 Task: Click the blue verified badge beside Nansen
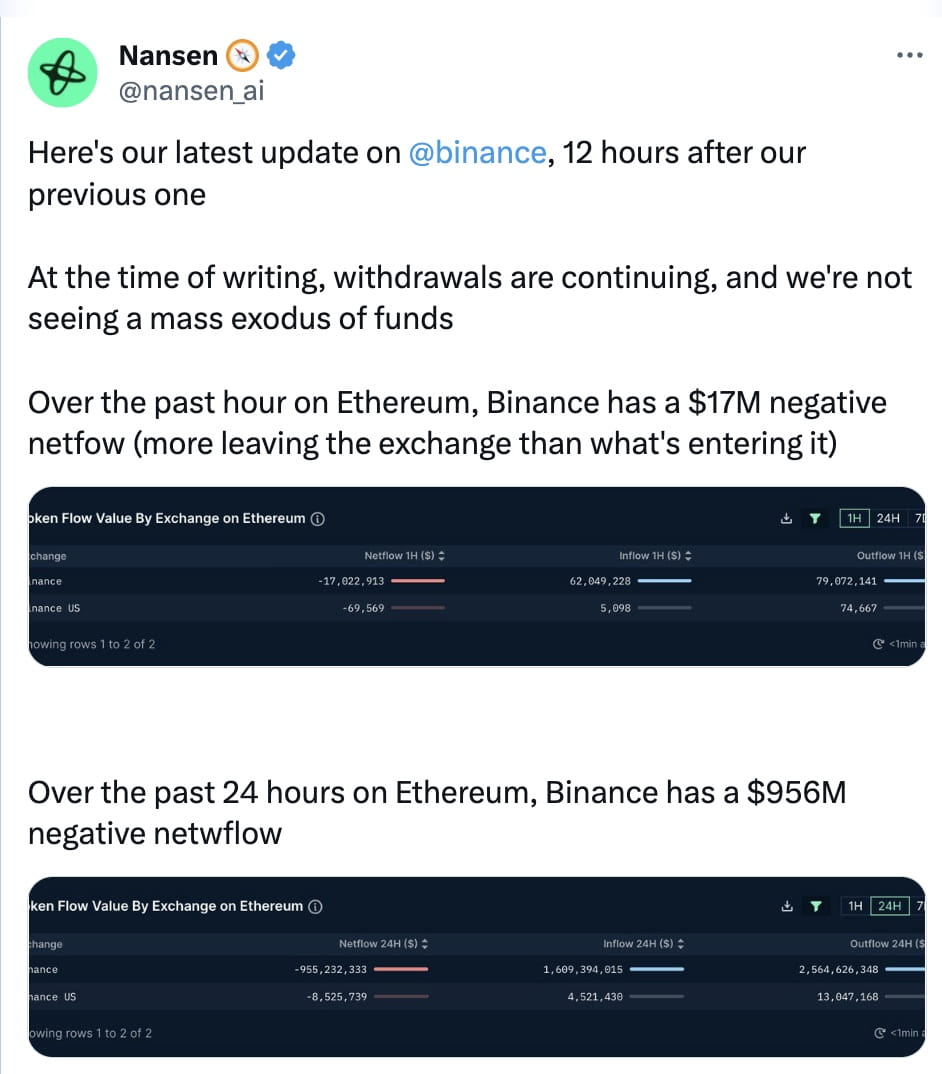pyautogui.click(x=282, y=56)
